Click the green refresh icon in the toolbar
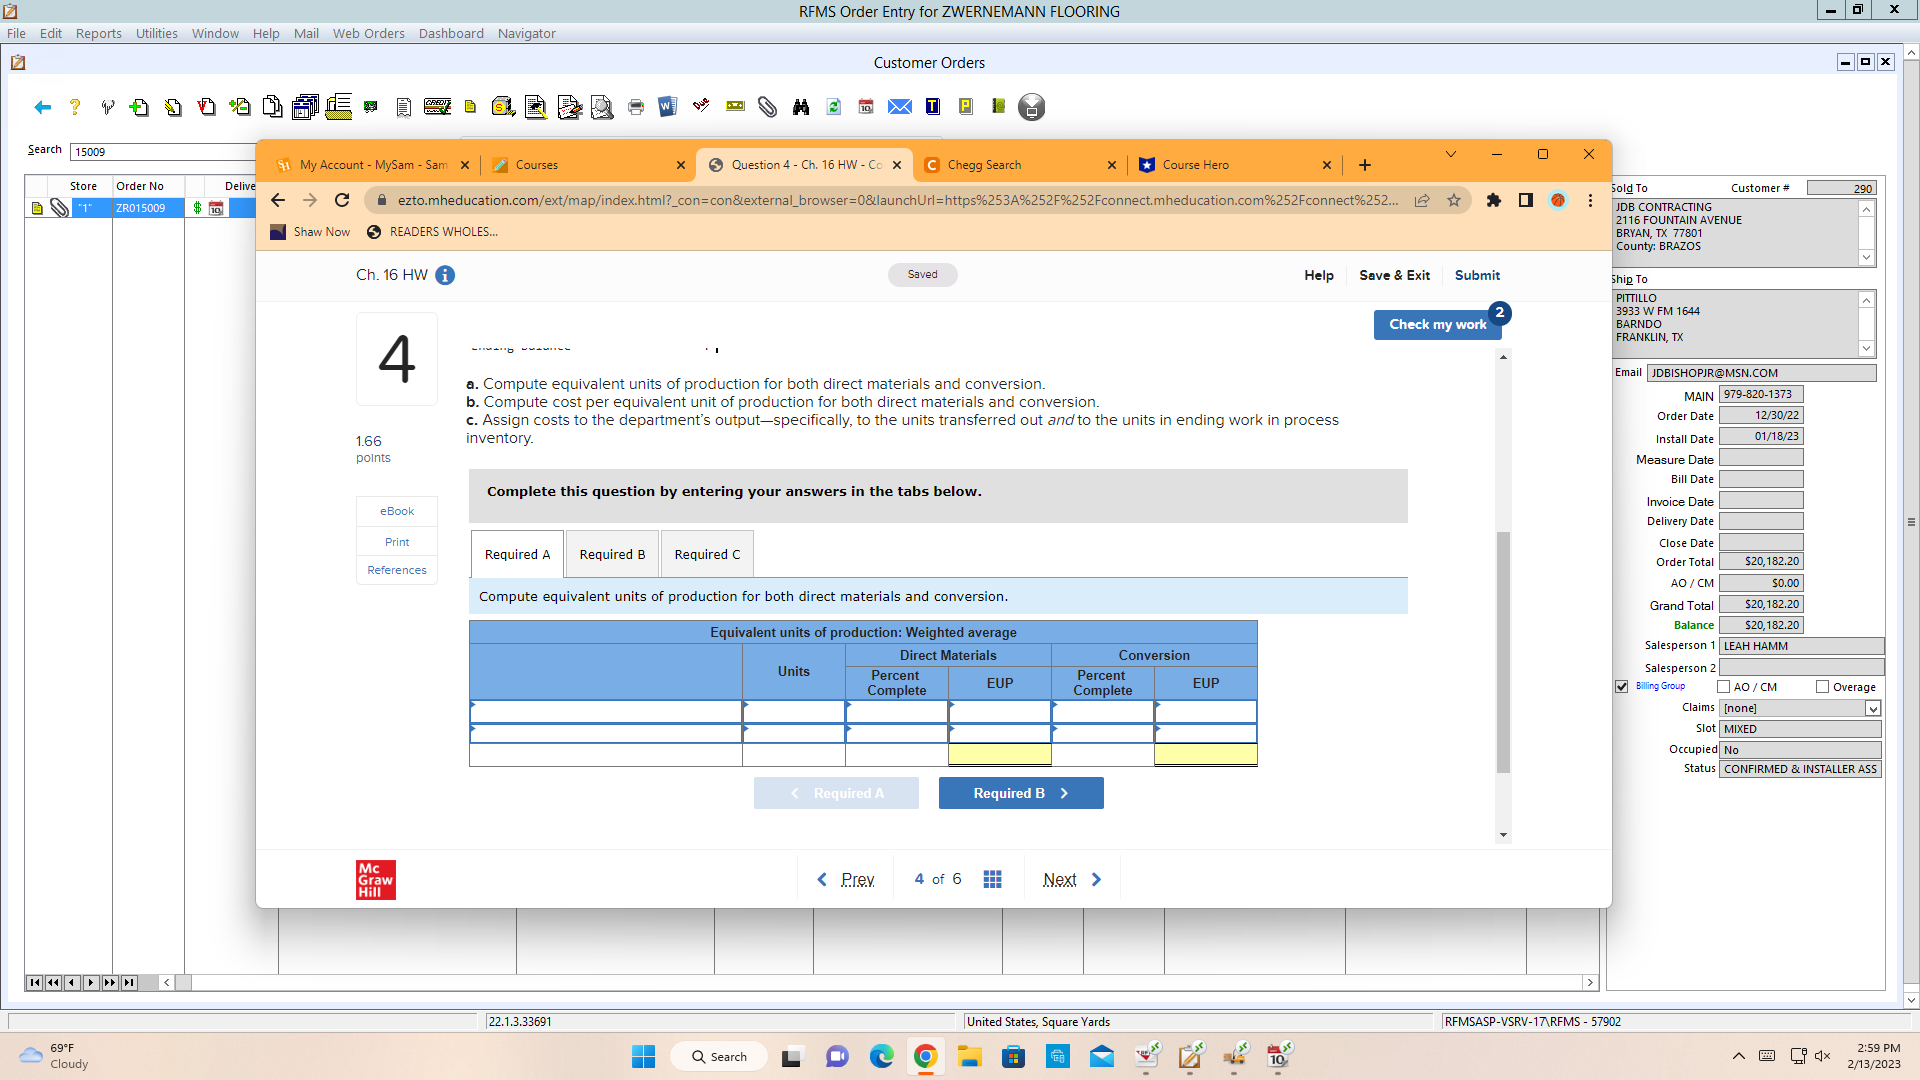Screen dimensions: 1920x1080 tap(833, 107)
